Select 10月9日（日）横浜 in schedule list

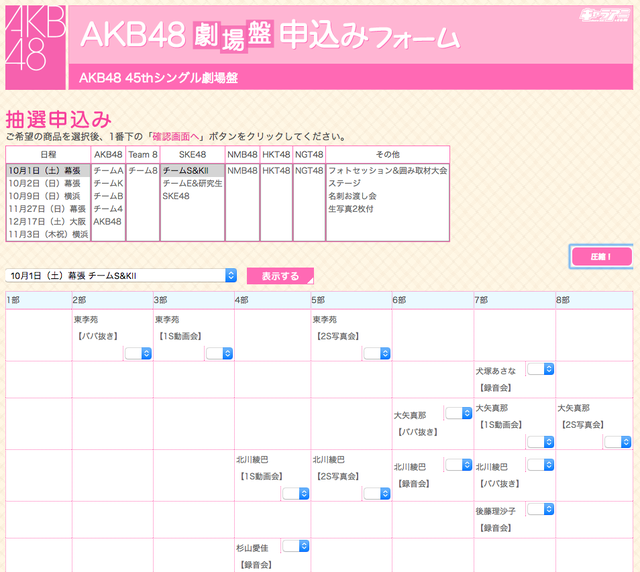(45, 196)
